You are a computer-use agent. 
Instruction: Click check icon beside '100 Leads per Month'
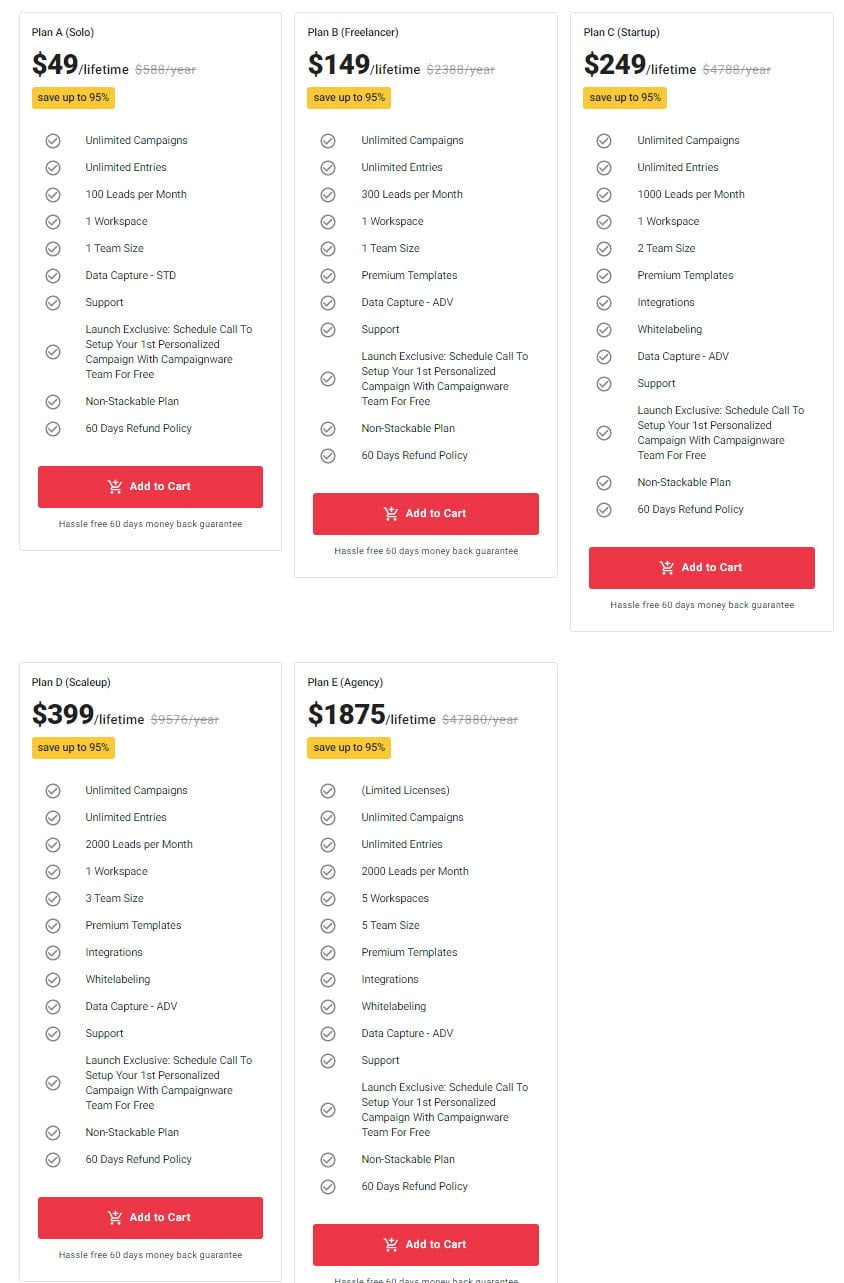[x=53, y=195]
